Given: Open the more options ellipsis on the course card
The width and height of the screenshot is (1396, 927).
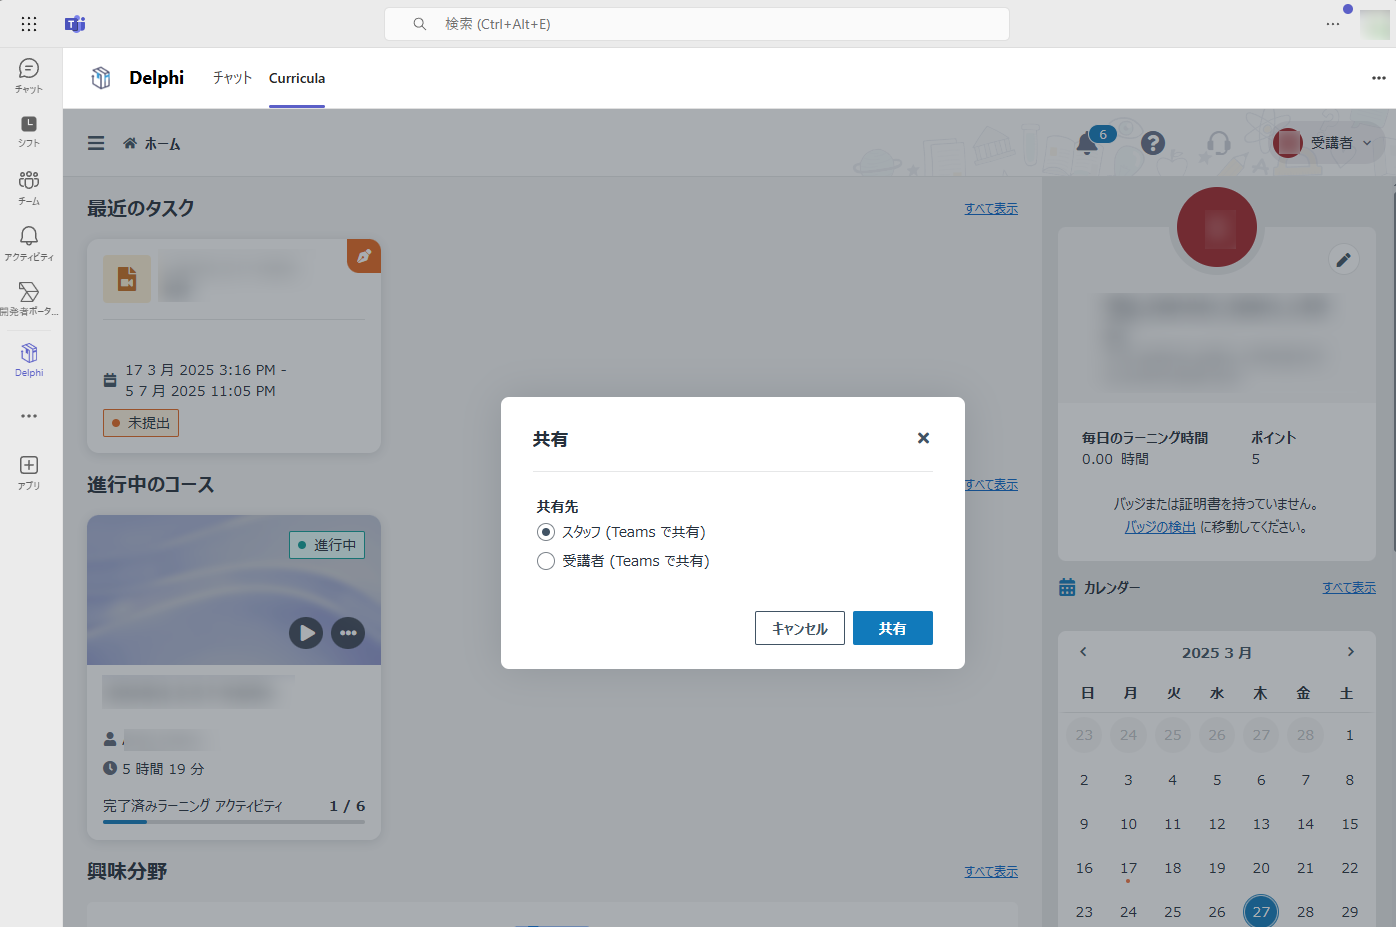Looking at the screenshot, I should click(348, 633).
